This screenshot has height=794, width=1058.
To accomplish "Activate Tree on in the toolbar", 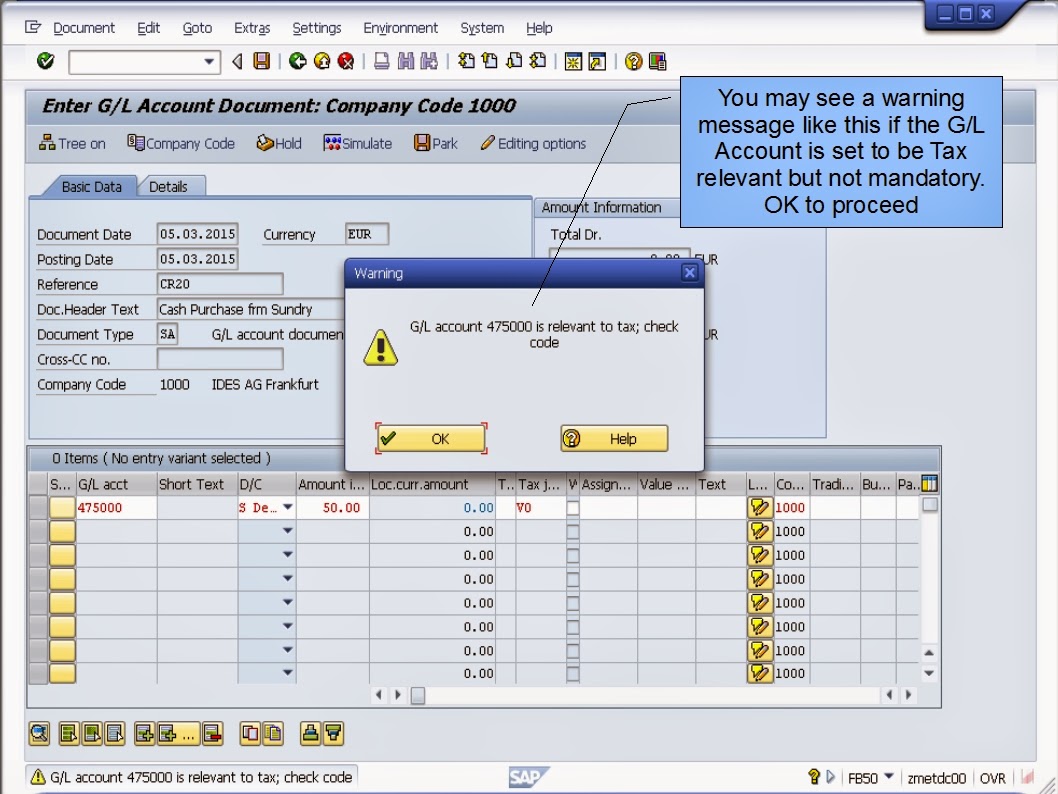I will [x=71, y=143].
